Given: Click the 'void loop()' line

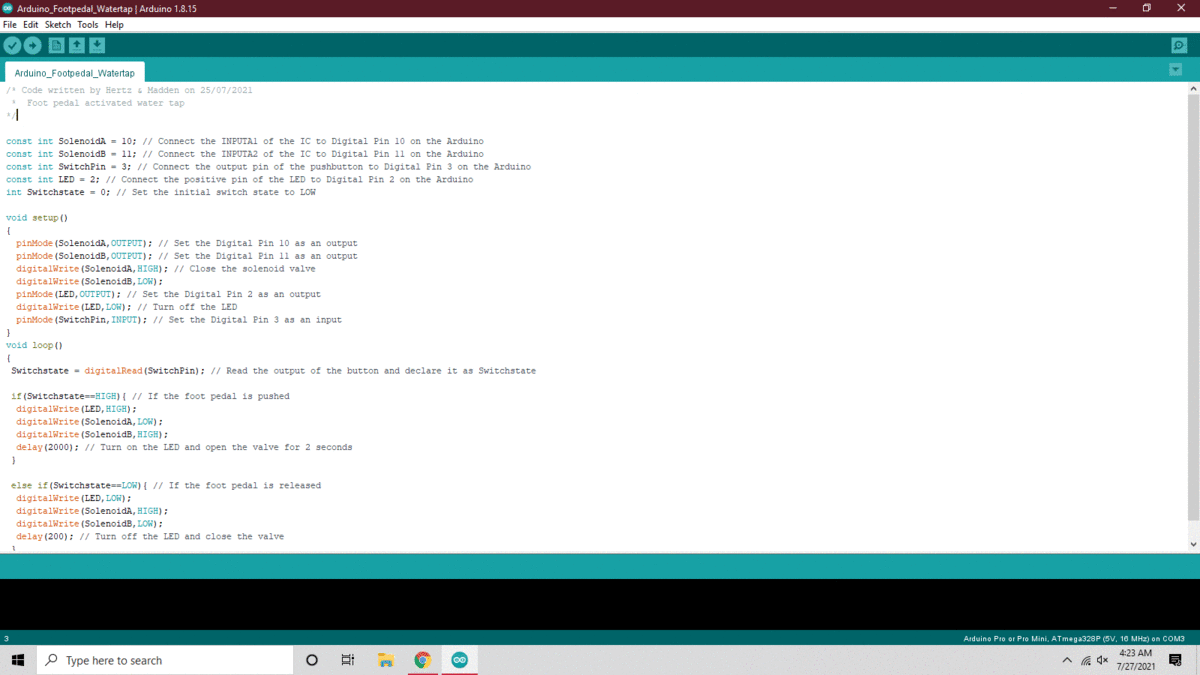Looking at the screenshot, I should pos(34,345).
